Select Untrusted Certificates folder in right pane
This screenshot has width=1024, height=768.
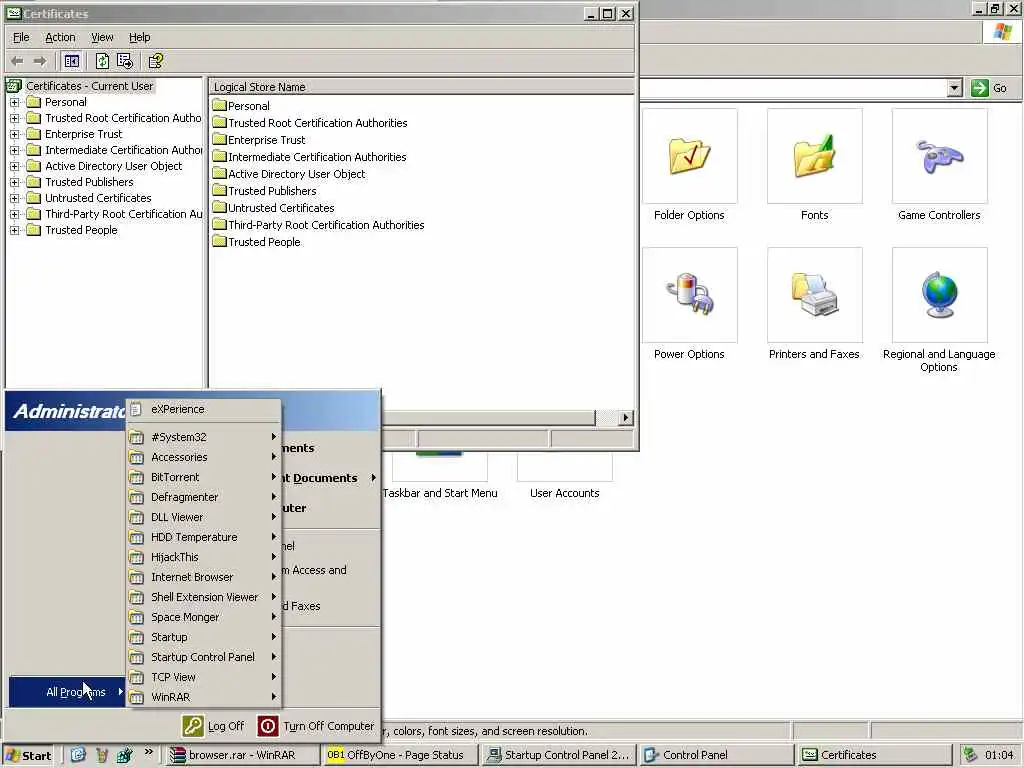pyautogui.click(x=274, y=208)
